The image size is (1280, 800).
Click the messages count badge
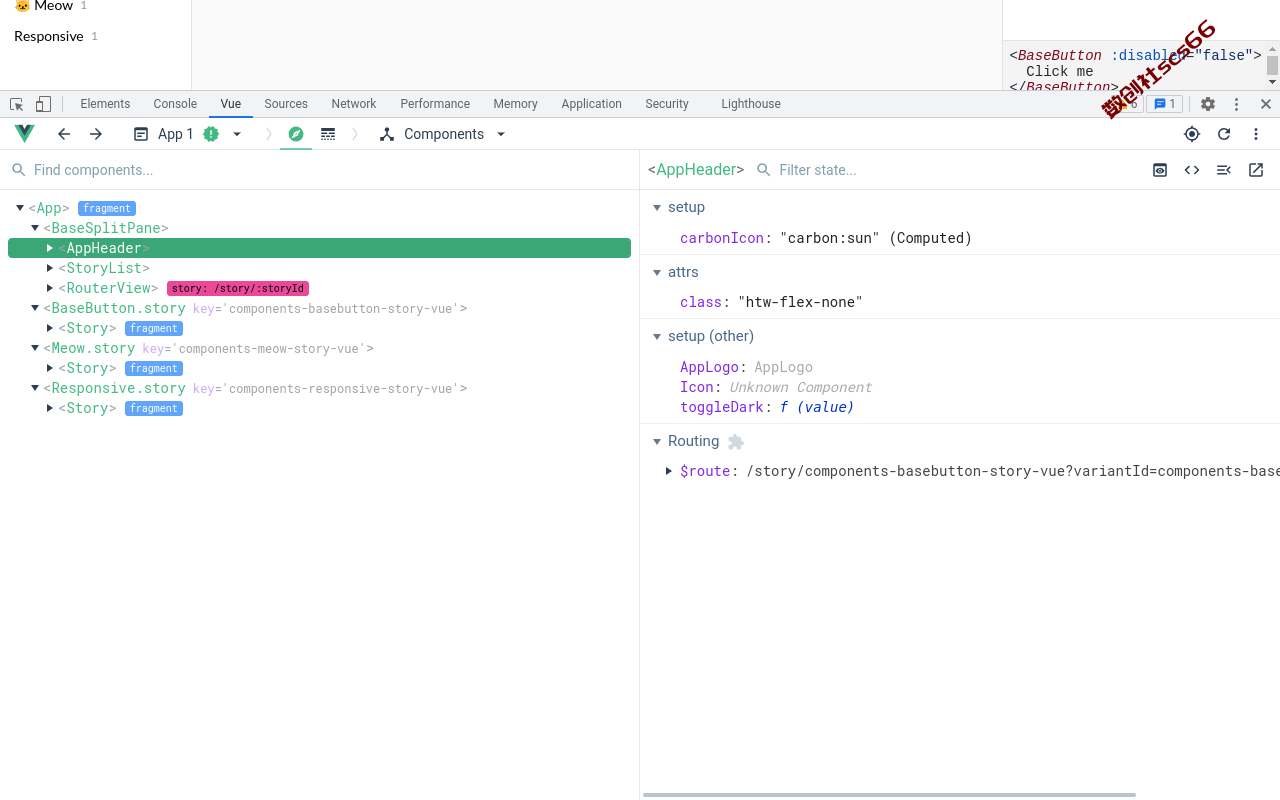pyautogui.click(x=1165, y=104)
